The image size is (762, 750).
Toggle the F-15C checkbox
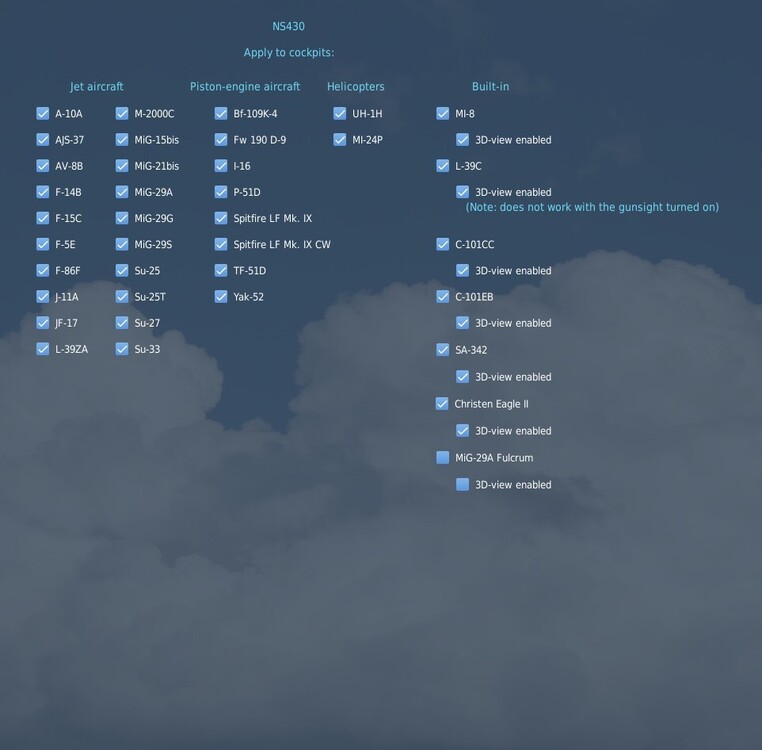click(x=43, y=218)
